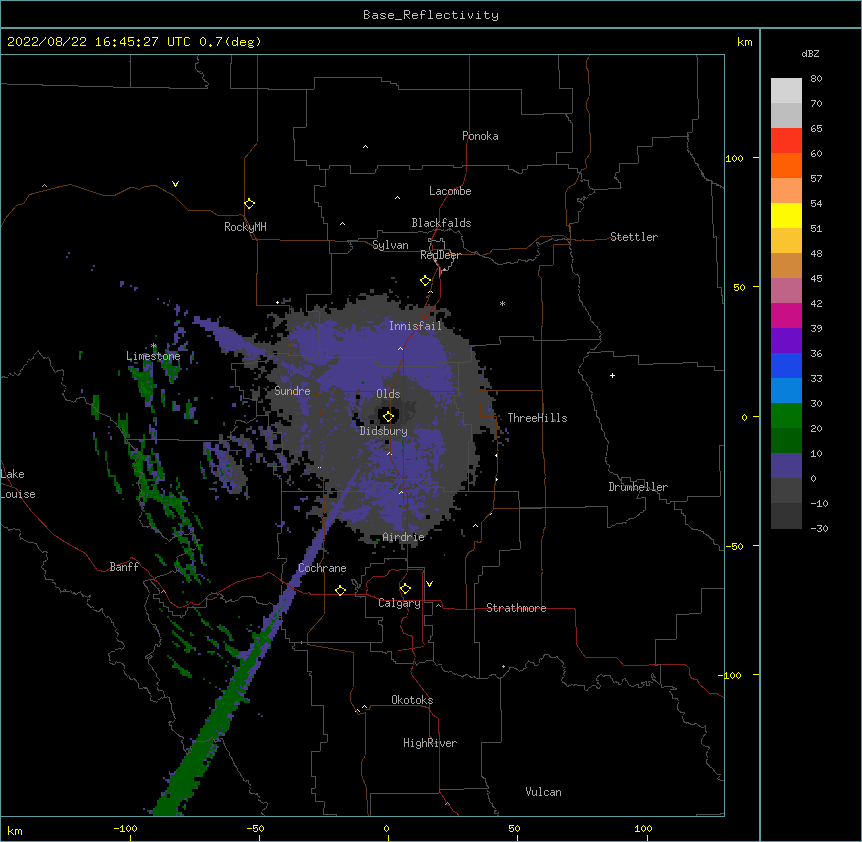Click the dBZ legend heading

coord(810,53)
